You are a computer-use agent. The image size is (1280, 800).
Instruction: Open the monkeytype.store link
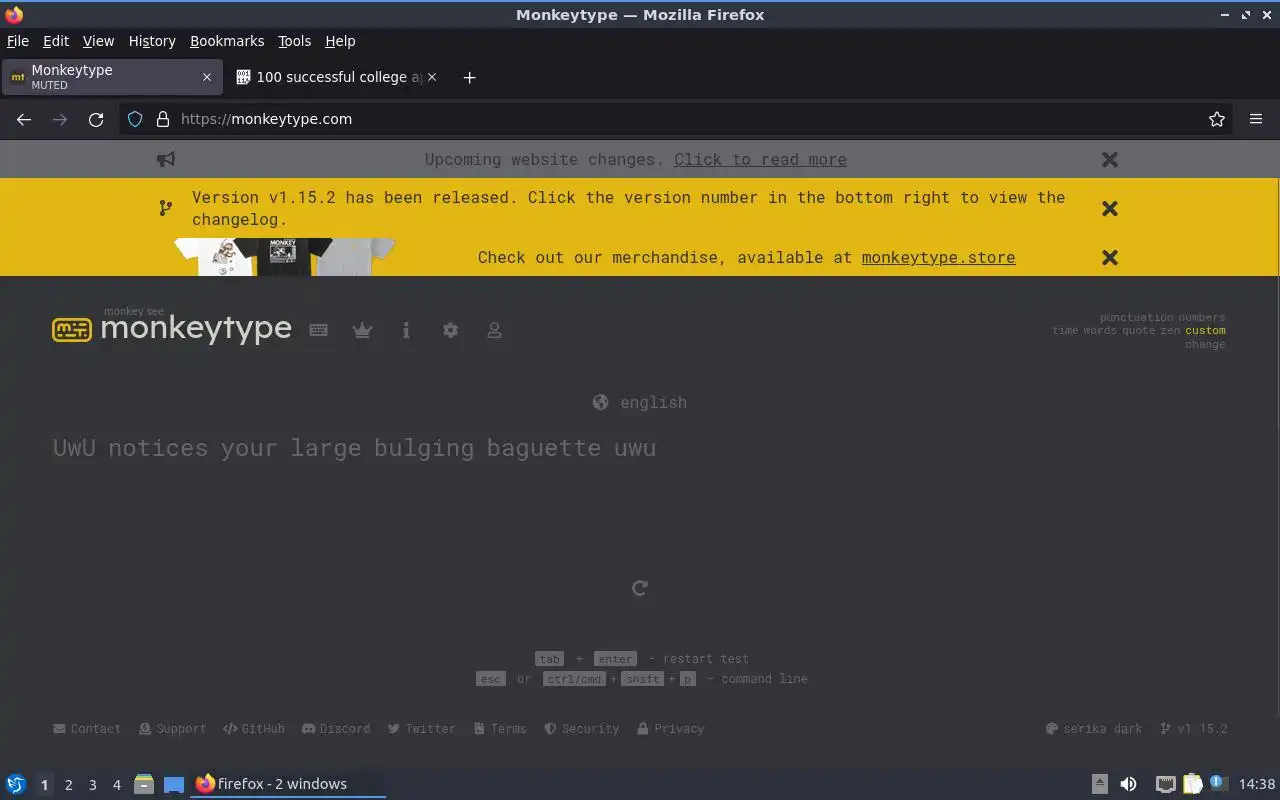point(938,257)
